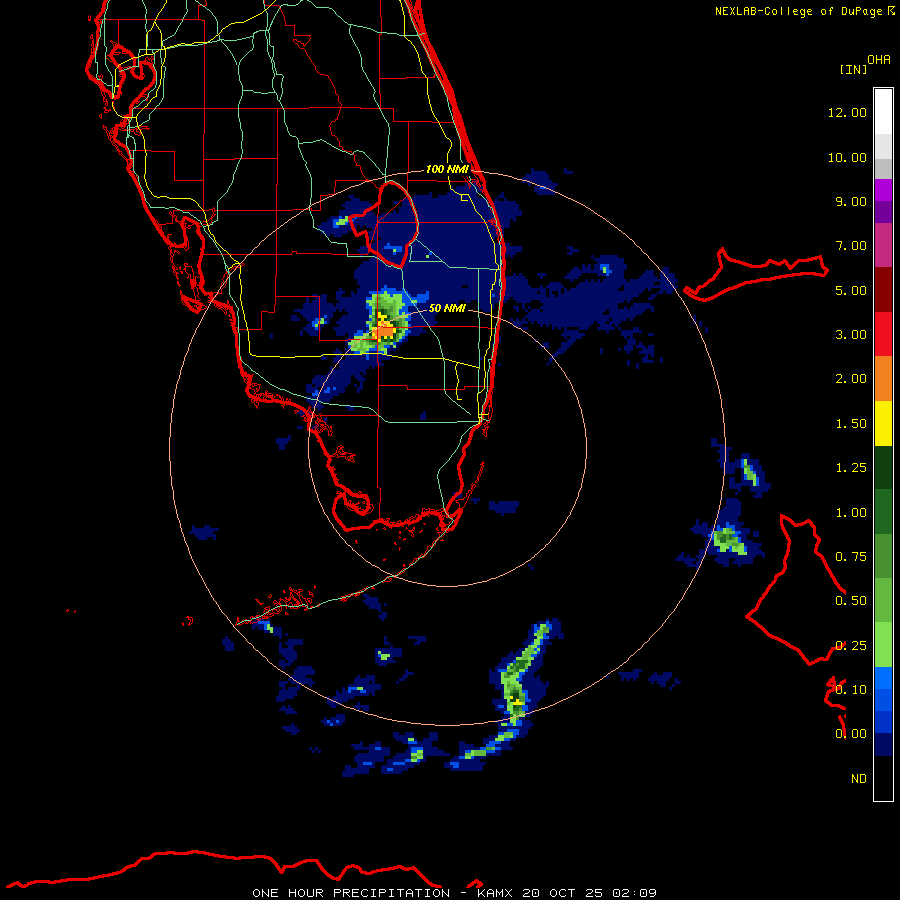Click the "7.00" scale label

pos(851,246)
